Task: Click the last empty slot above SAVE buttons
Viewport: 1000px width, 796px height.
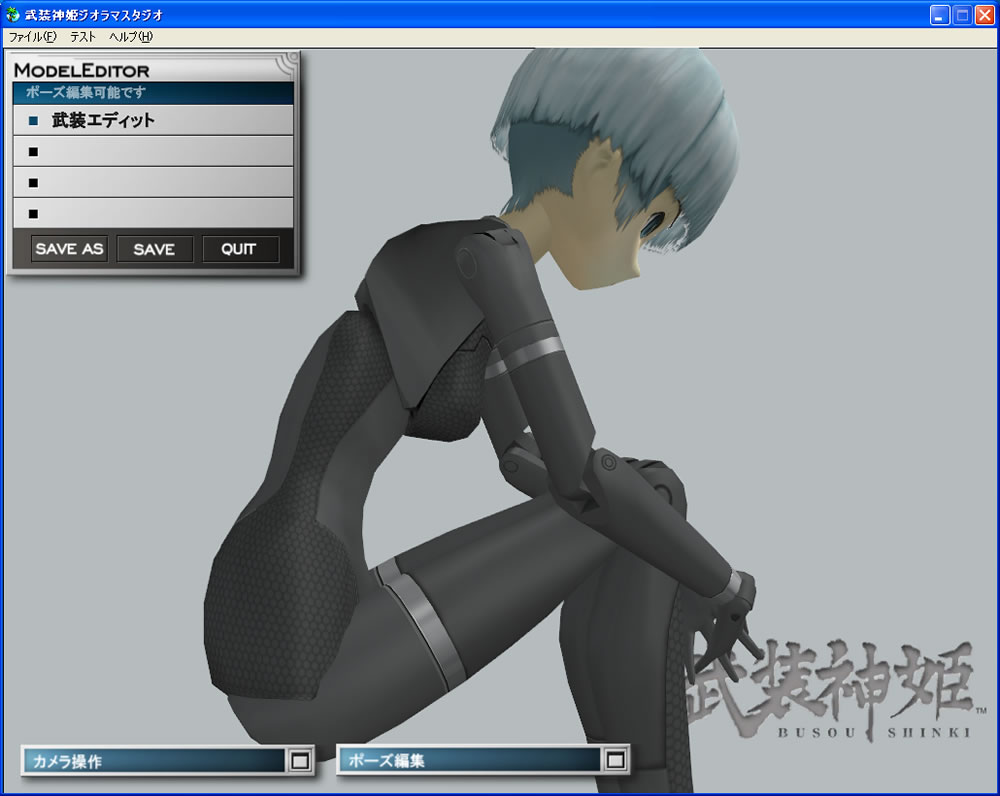Action: point(153,213)
